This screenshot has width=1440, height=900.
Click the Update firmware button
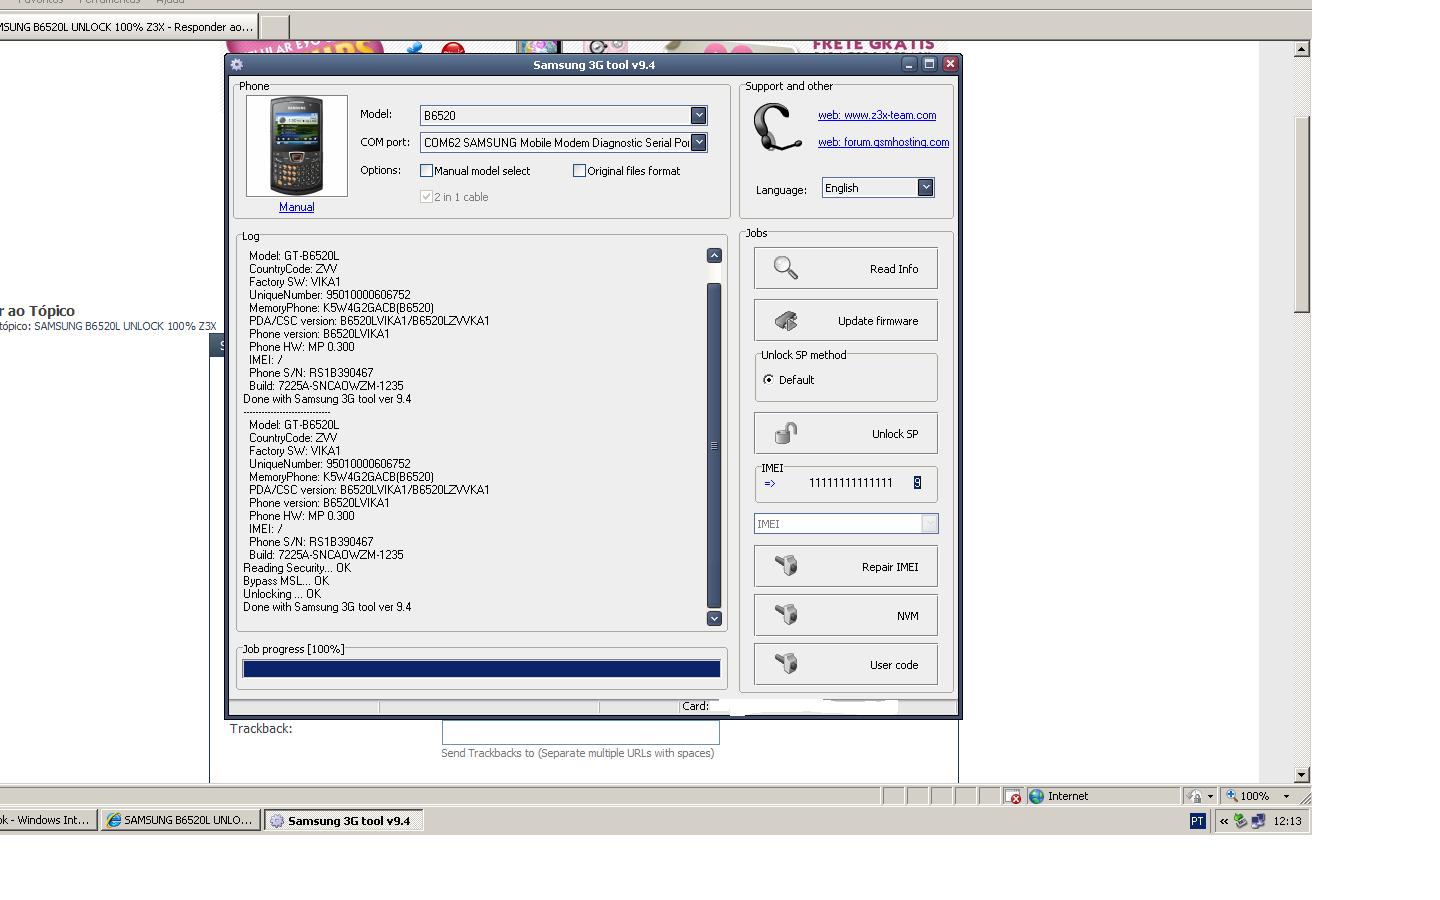(x=846, y=320)
